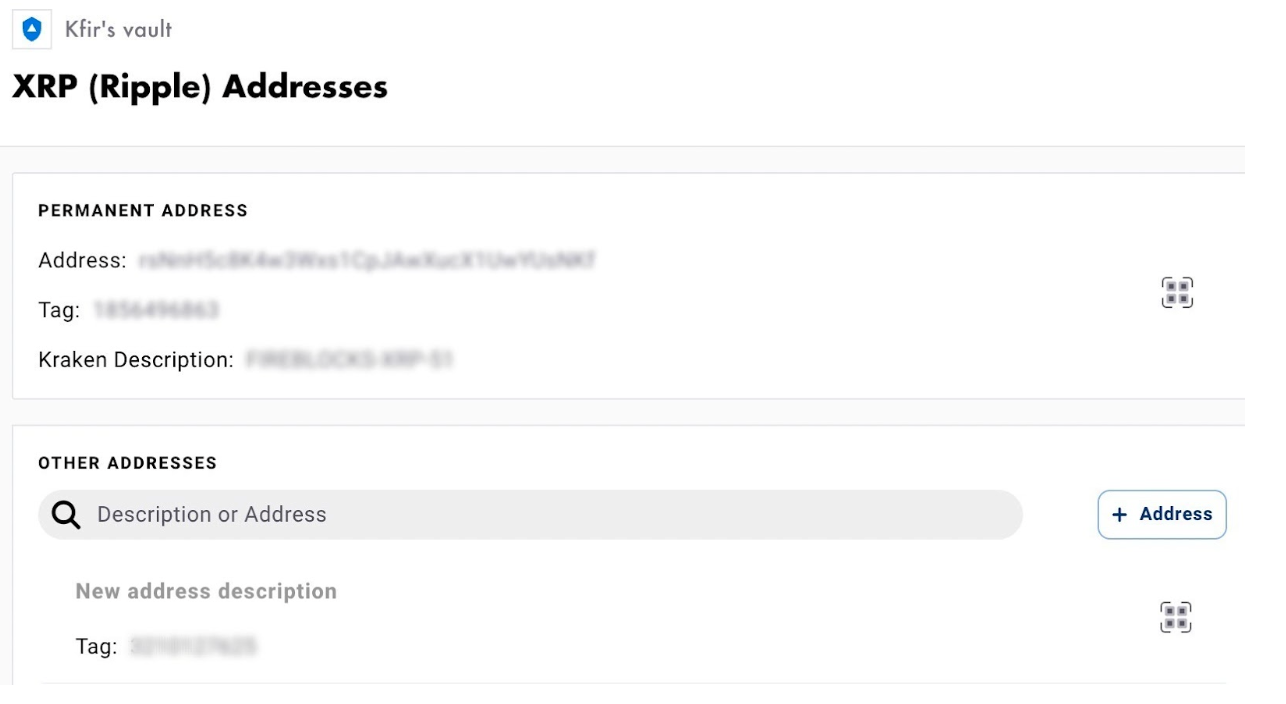
Task: Click the Kraken Description value
Action: tap(349, 360)
